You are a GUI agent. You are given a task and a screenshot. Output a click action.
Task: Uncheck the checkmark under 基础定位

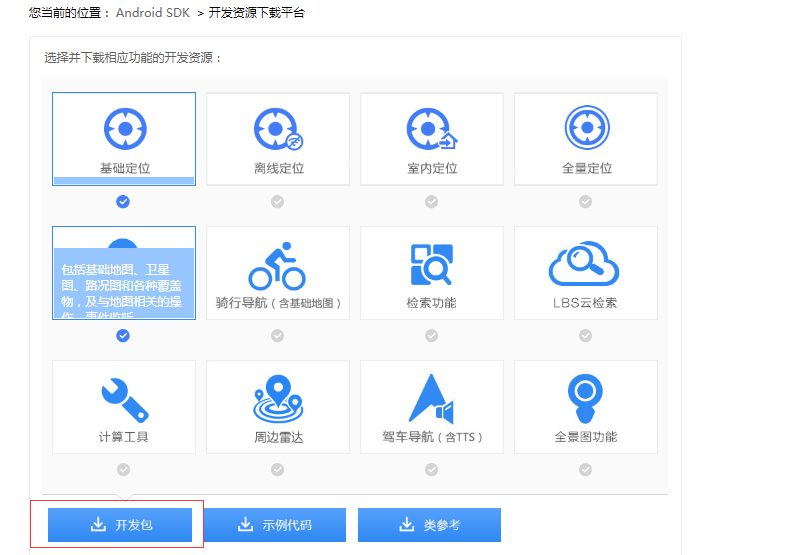click(x=123, y=202)
